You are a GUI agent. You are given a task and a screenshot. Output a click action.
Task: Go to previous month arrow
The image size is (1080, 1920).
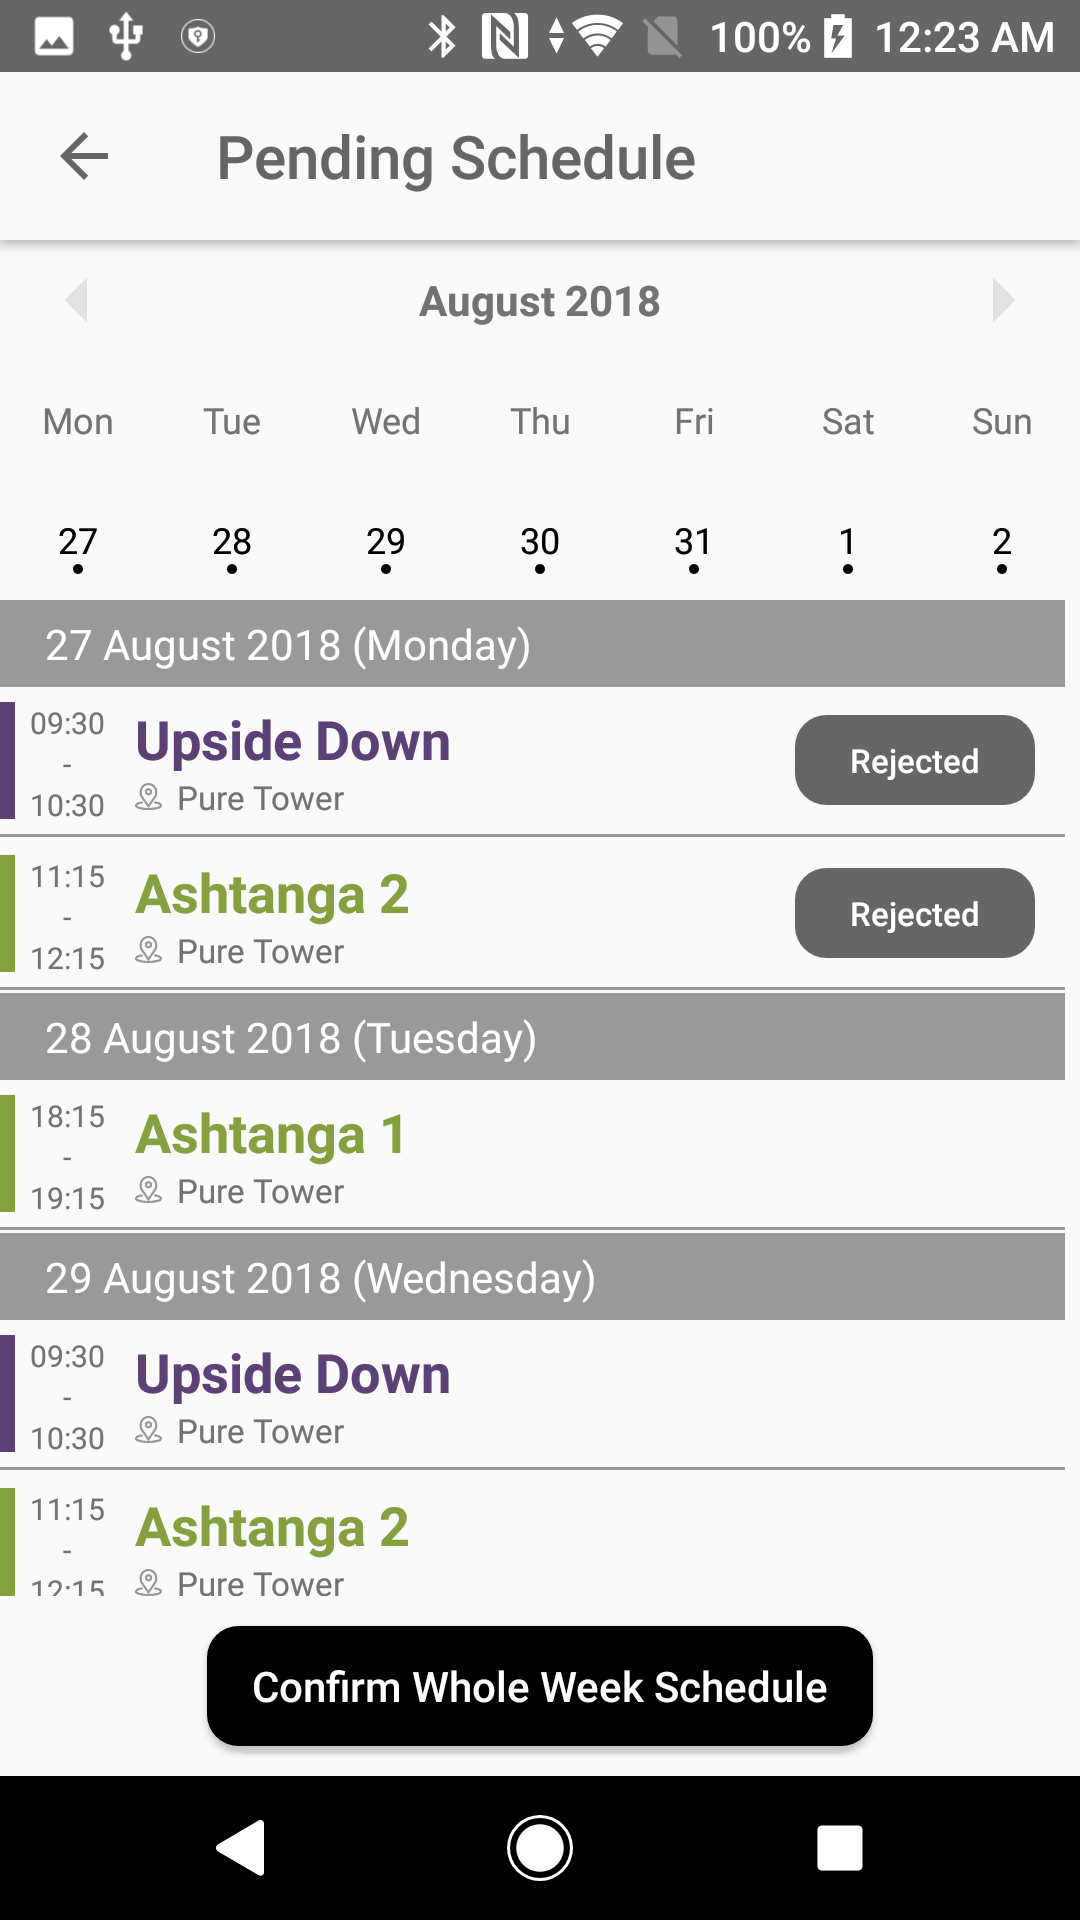pyautogui.click(x=77, y=300)
